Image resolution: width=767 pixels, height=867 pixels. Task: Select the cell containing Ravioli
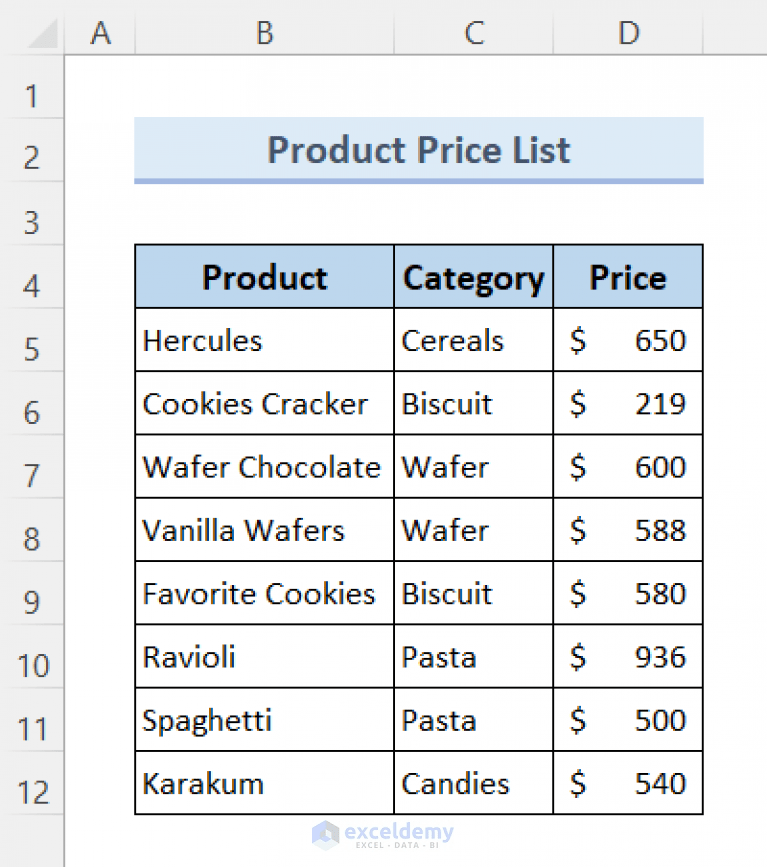coord(263,657)
